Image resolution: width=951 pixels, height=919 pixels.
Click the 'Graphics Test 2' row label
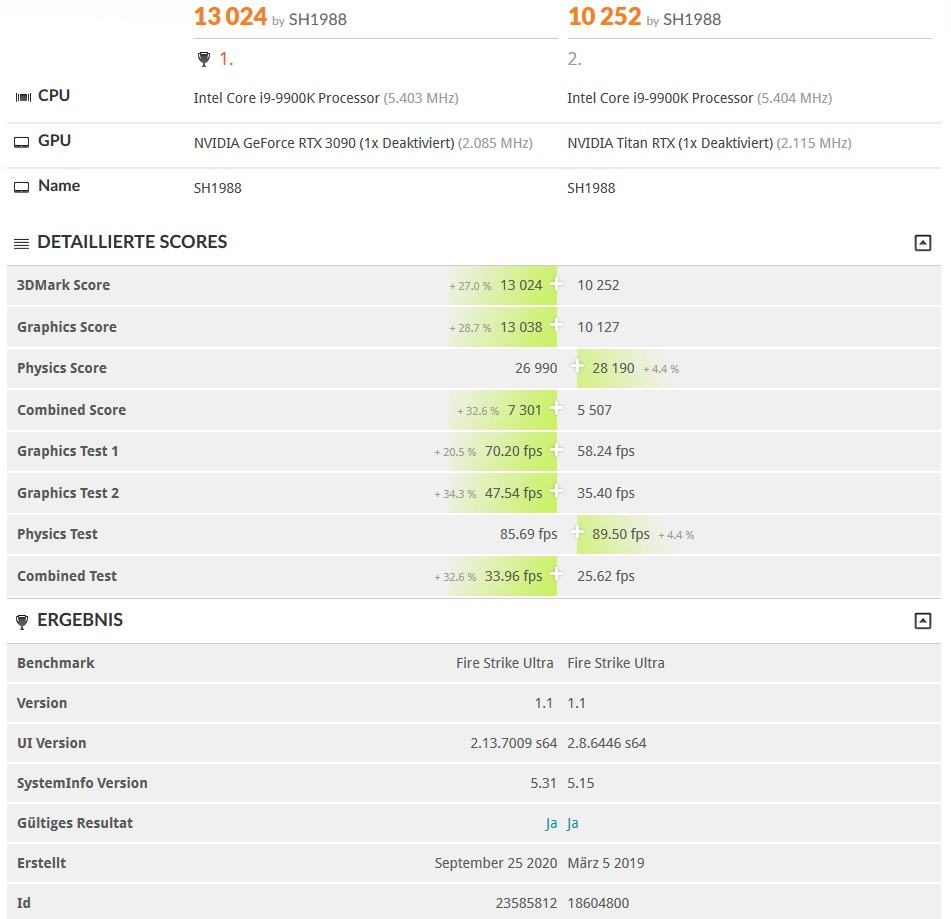click(x=68, y=493)
